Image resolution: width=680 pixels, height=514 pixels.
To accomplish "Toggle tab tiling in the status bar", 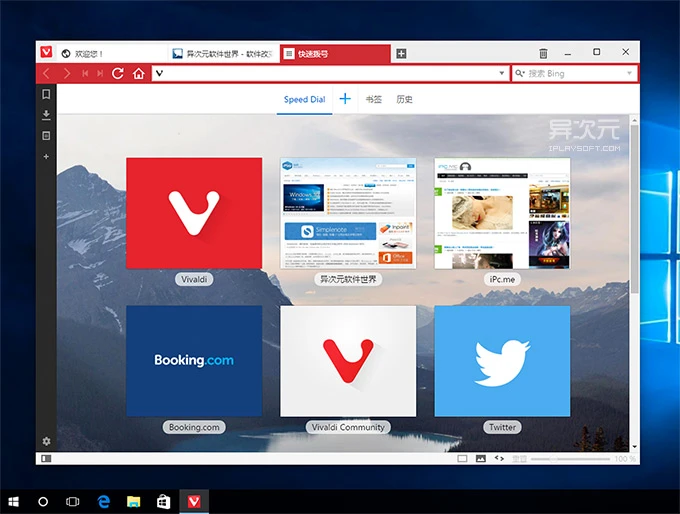I will (462, 458).
